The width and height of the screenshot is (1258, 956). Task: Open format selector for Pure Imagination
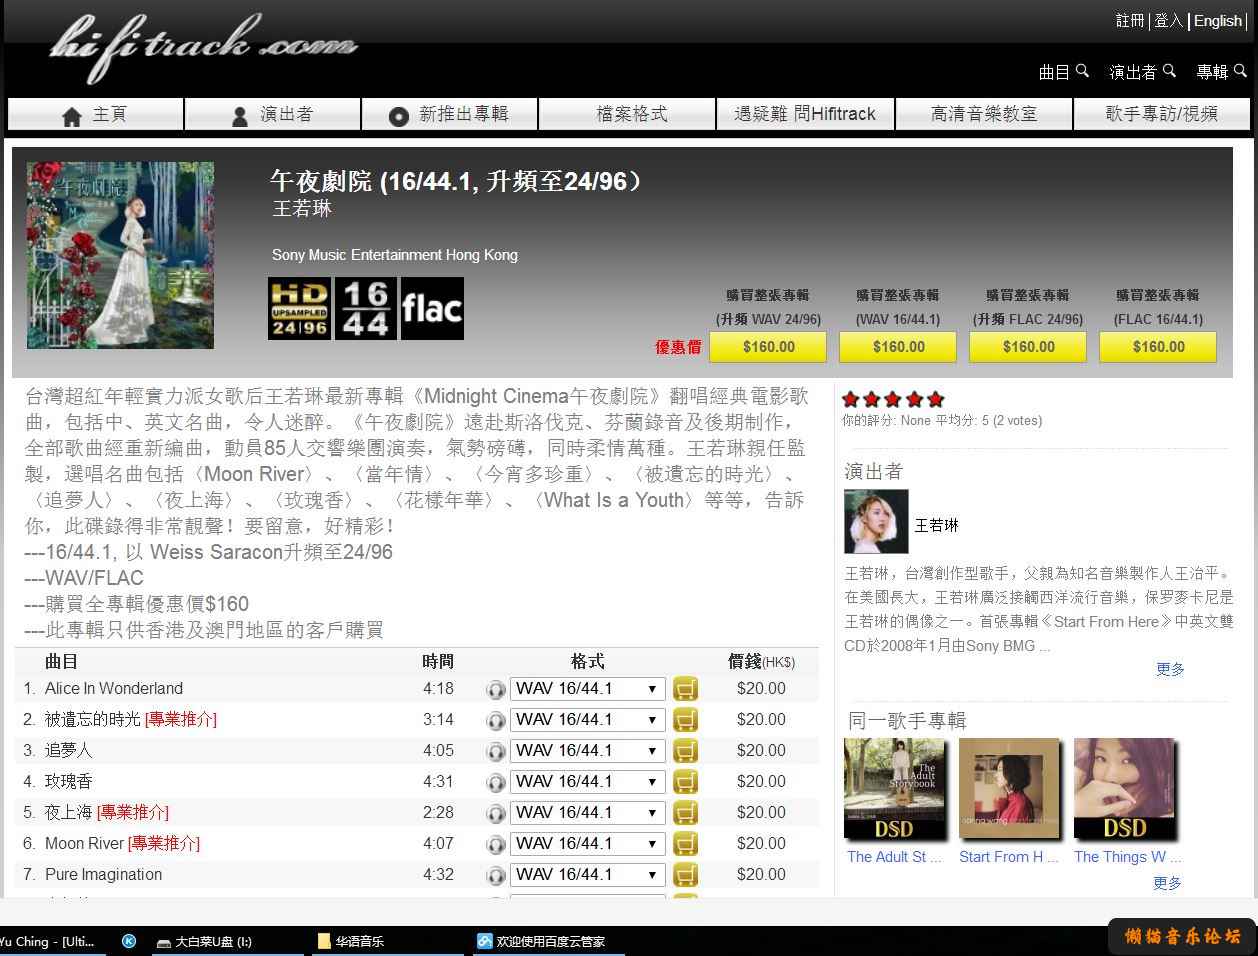click(587, 875)
